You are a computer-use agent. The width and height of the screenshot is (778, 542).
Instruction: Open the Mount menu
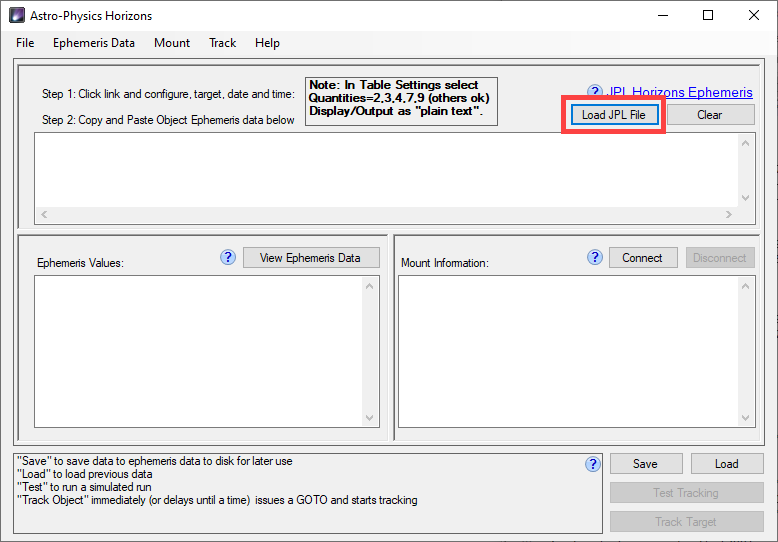point(172,43)
